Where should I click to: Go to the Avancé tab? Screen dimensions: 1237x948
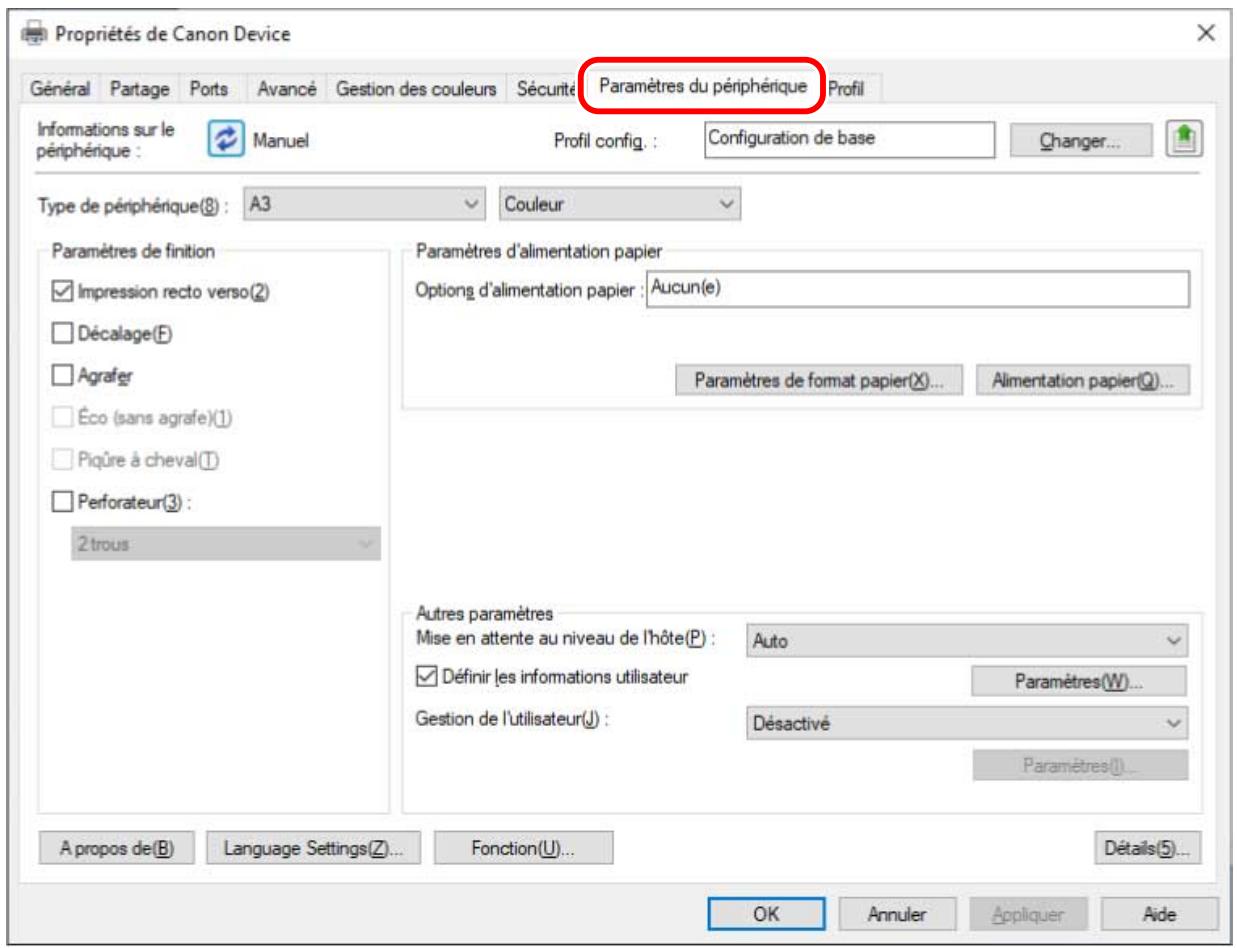(x=287, y=89)
